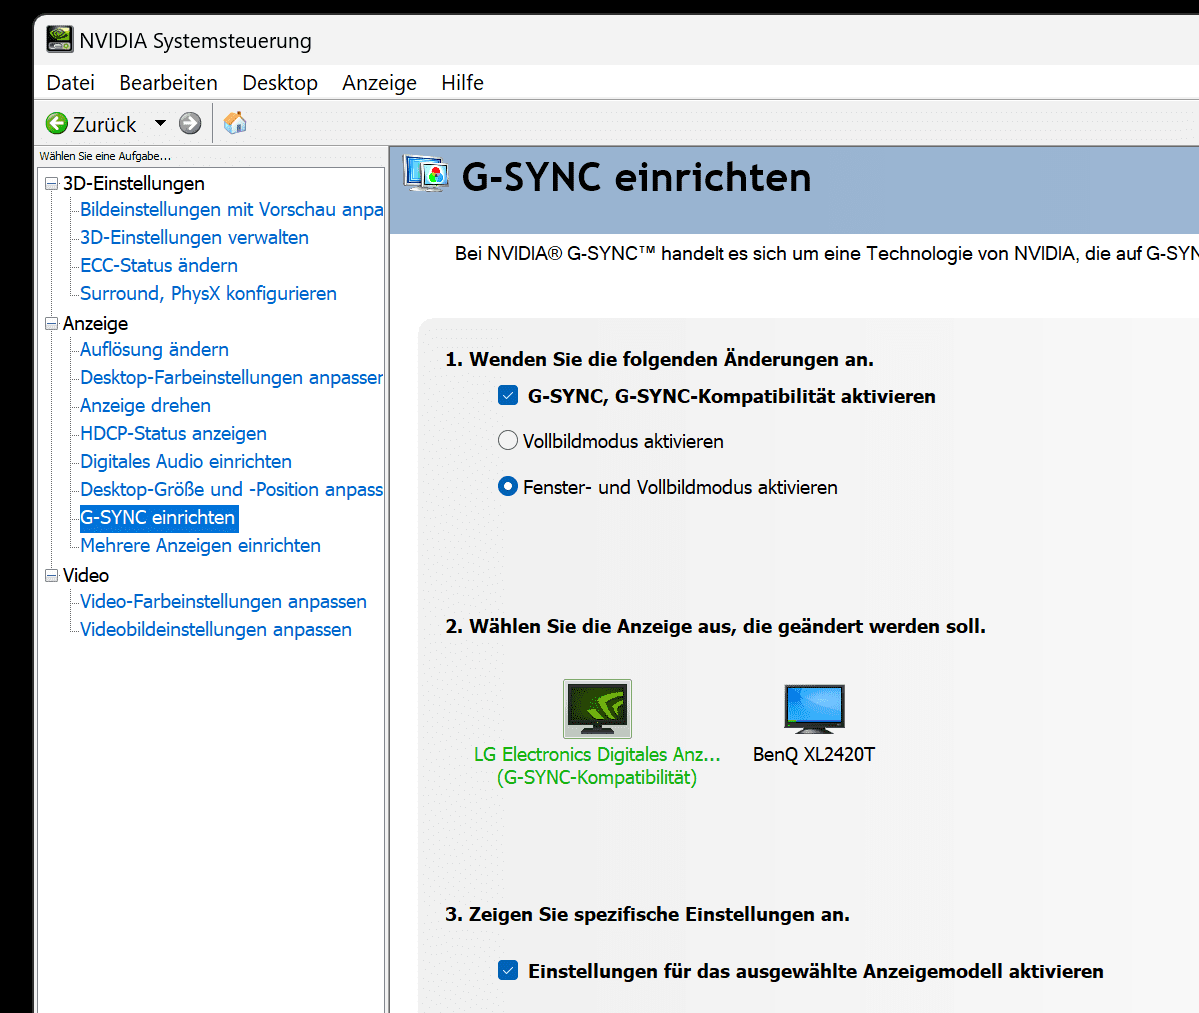
Task: Open Video-Farbeinstellungen anpassen
Action: (223, 602)
